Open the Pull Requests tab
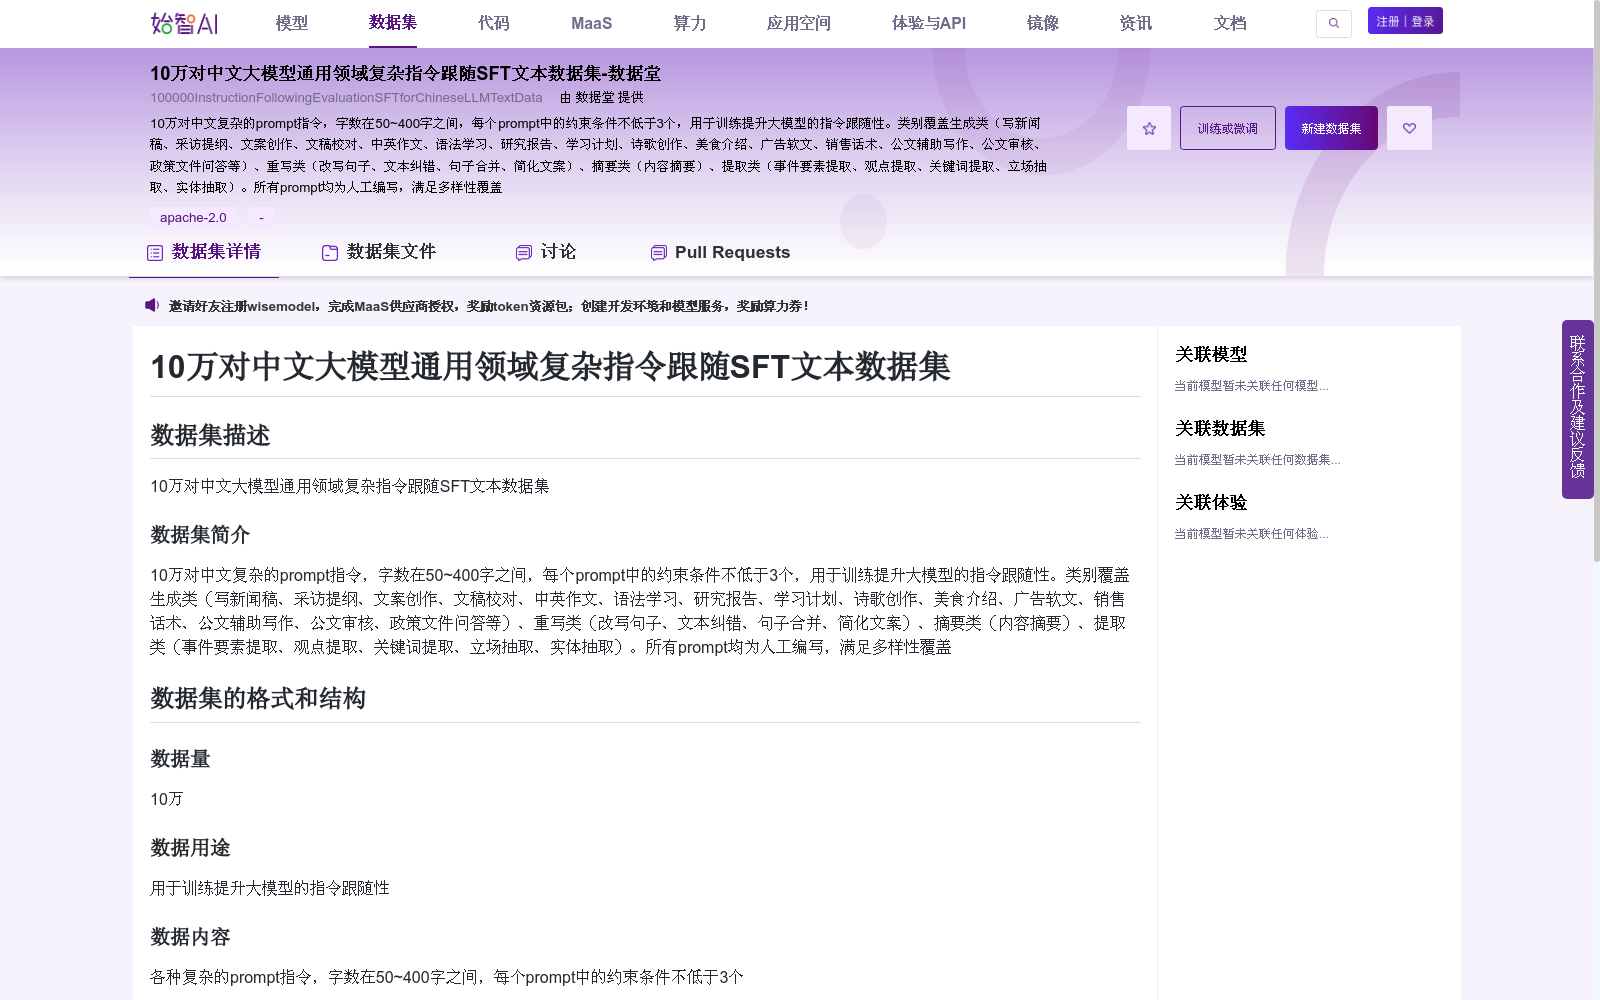This screenshot has height=1000, width=1600. tap(733, 252)
